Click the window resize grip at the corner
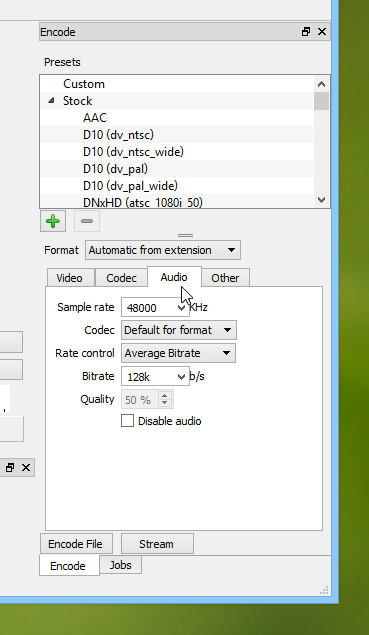Screen dimensions: 369x635 tap(324, 590)
